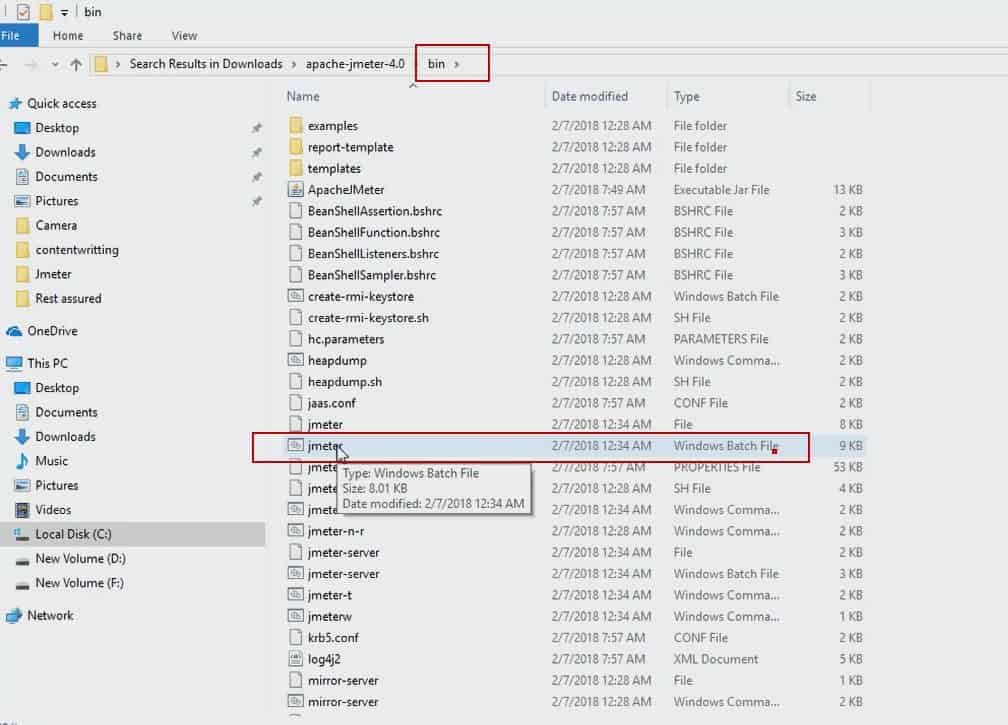1008x725 pixels.
Task: Open the Rest assured folder in sidebar
Action: tap(68, 299)
